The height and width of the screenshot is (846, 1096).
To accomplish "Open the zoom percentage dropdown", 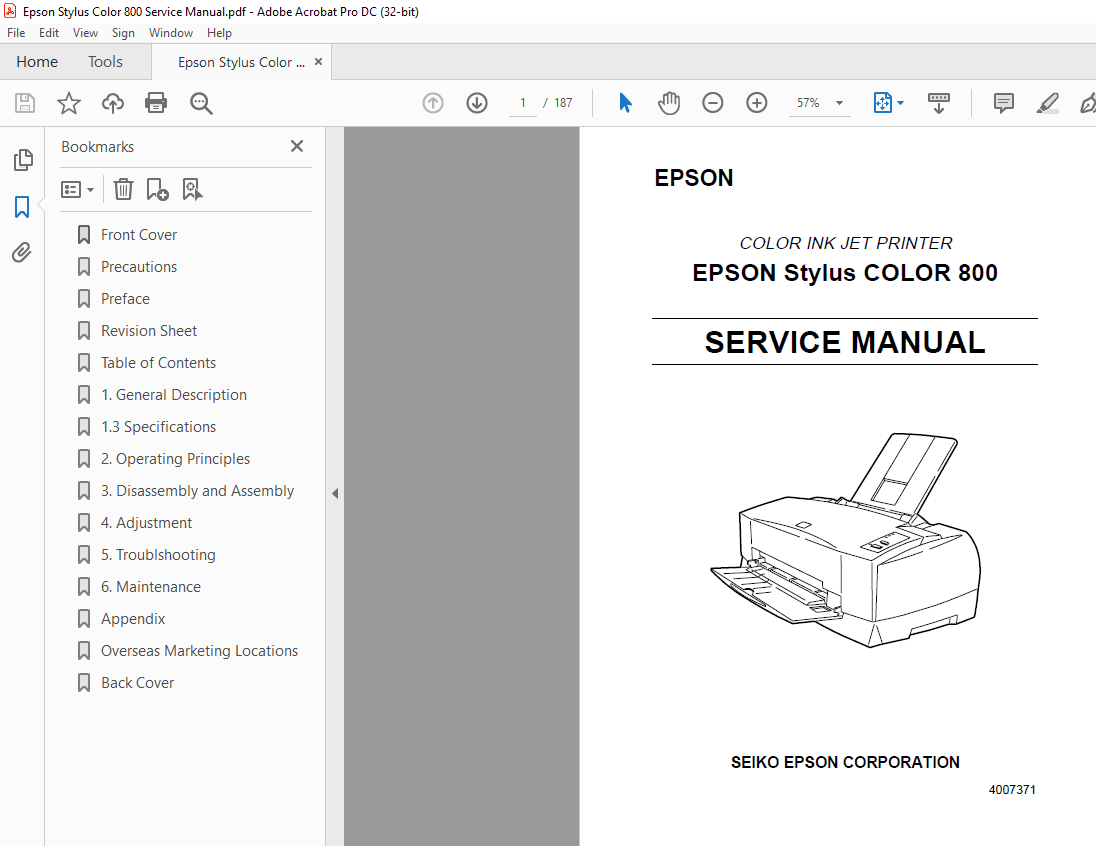I will [839, 102].
